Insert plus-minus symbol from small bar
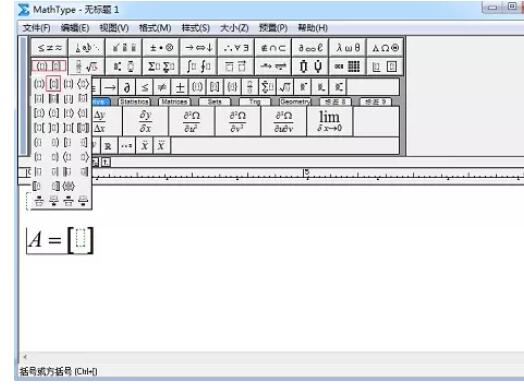Image resolution: width=524 pixels, height=386 pixels. point(180,87)
